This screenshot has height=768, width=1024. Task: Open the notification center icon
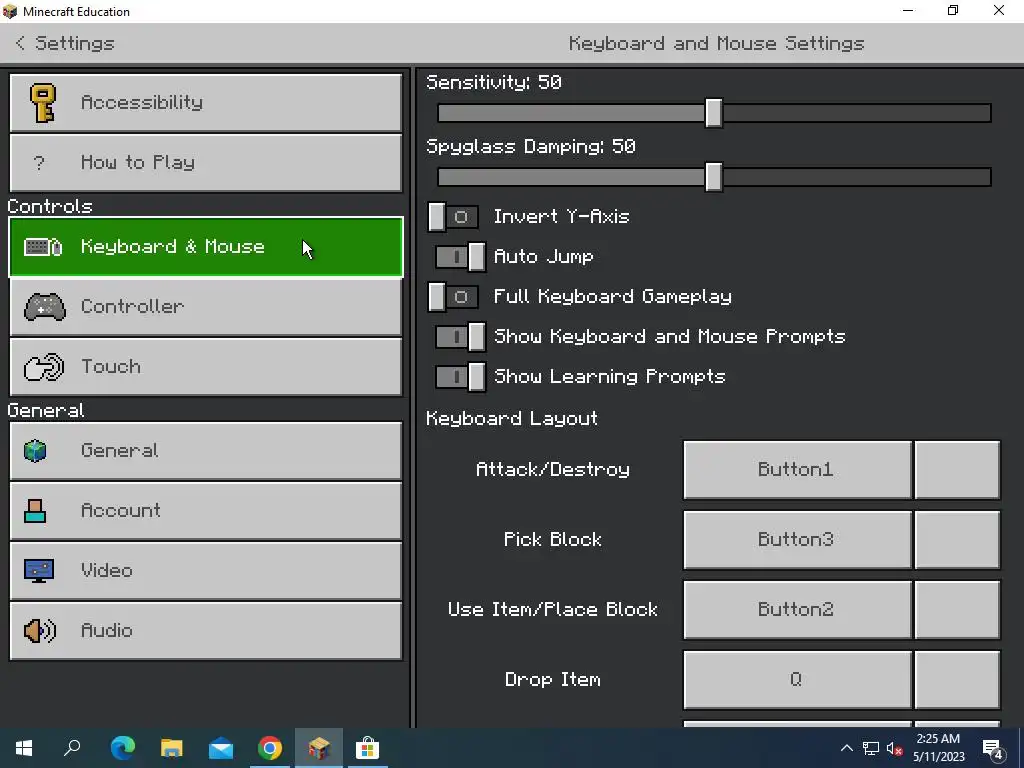pos(993,748)
